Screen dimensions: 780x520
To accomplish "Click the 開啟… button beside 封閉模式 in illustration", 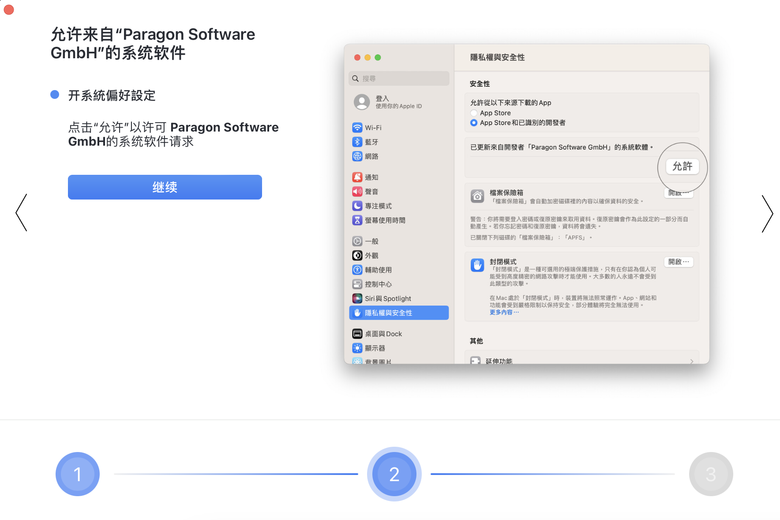I will click(x=679, y=262).
